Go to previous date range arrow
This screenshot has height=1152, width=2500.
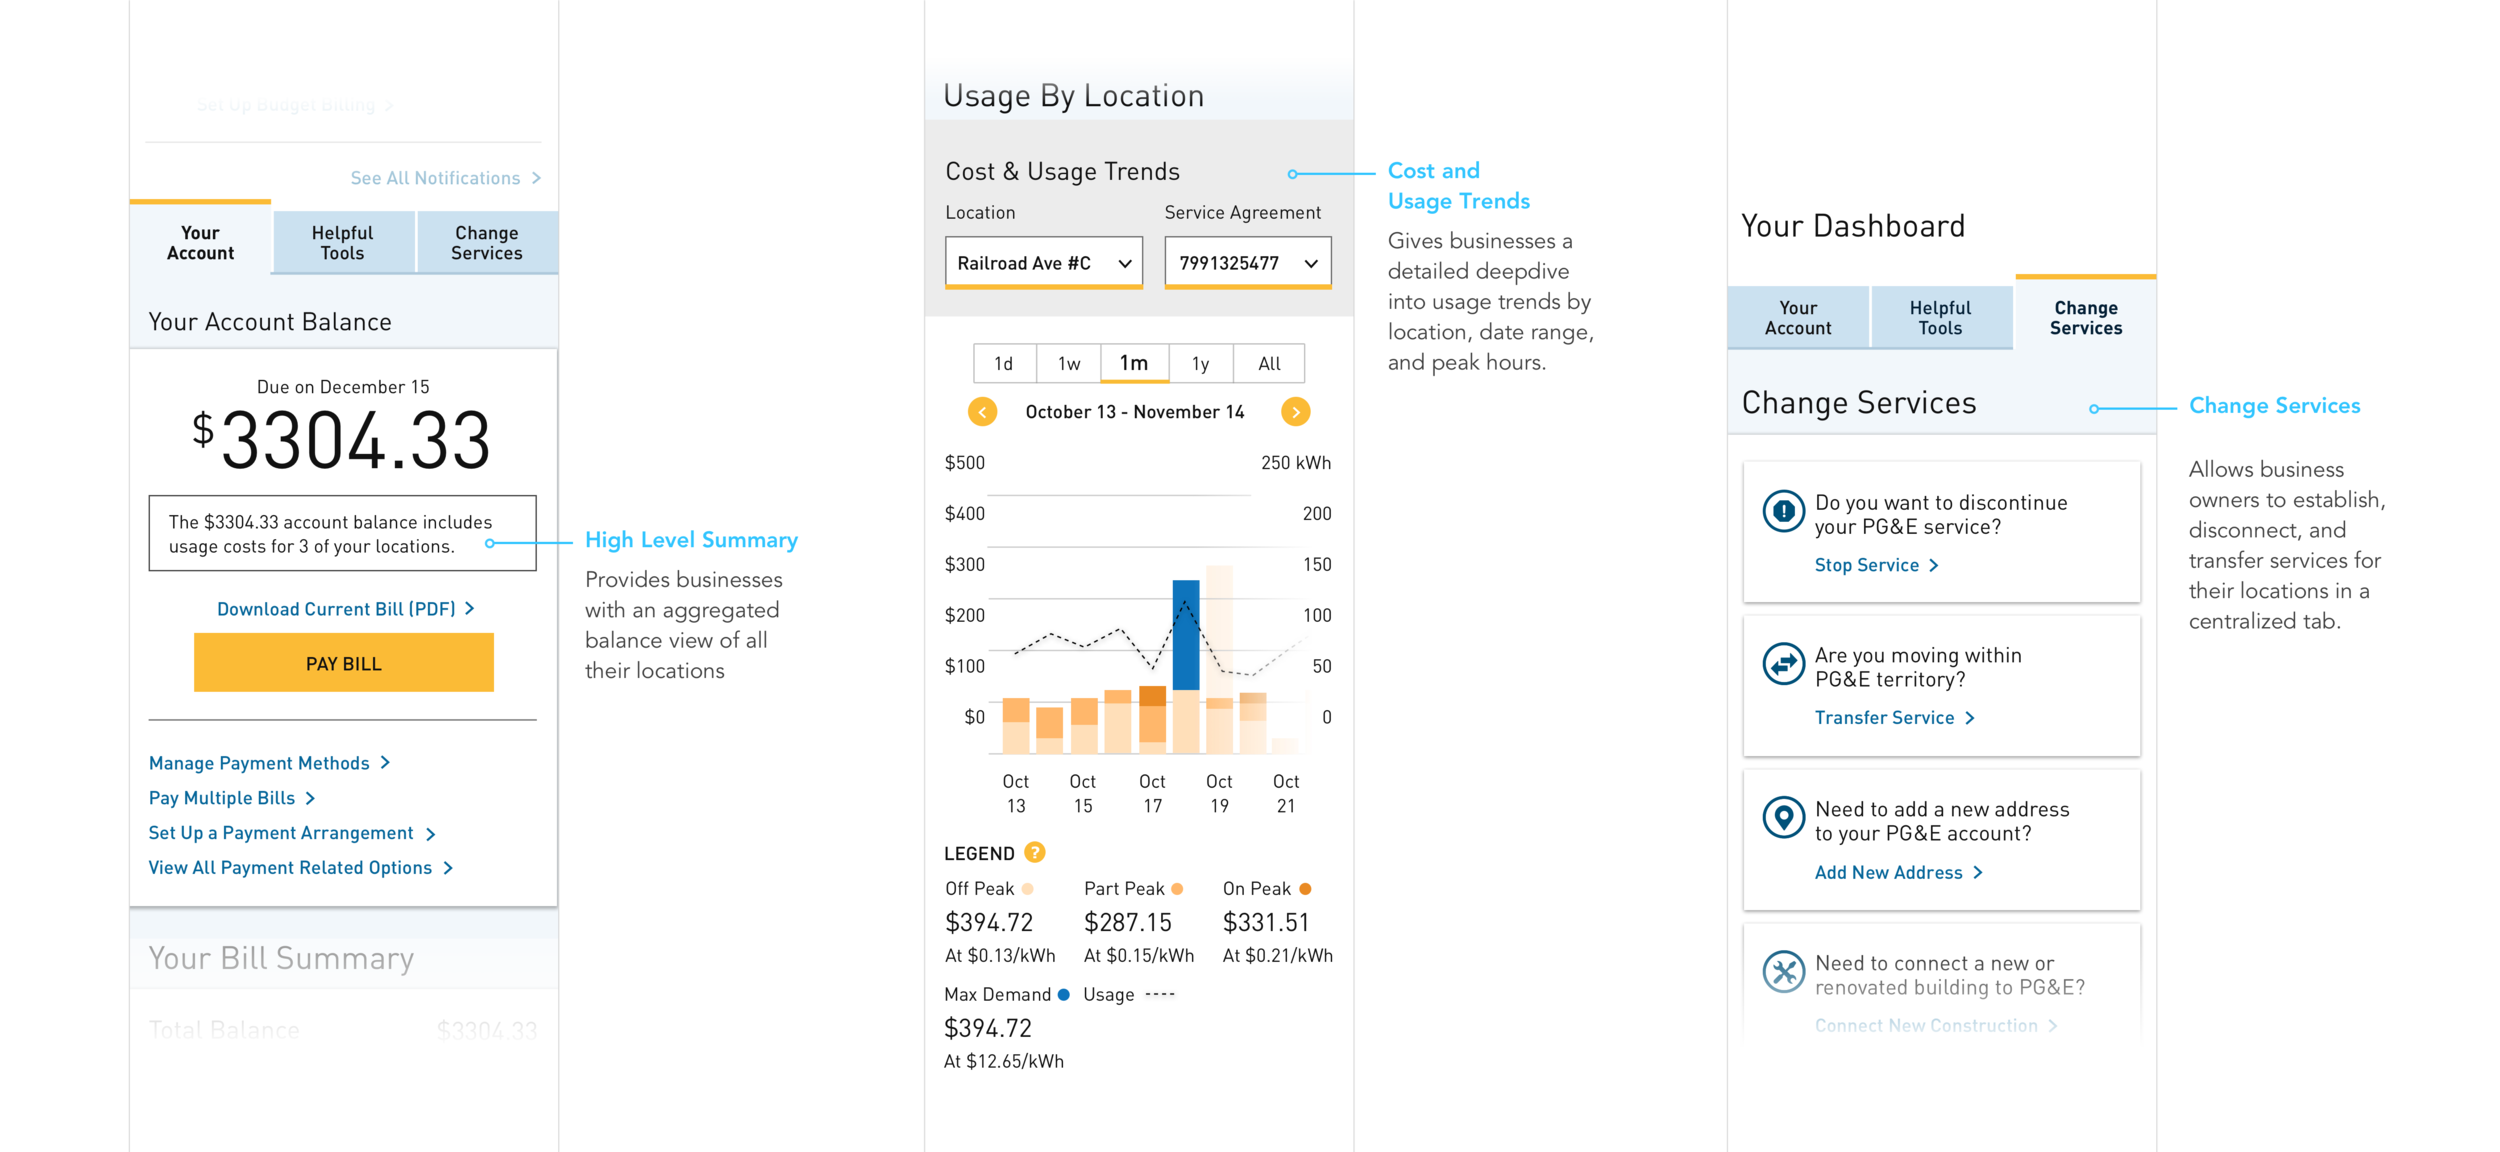(x=982, y=412)
